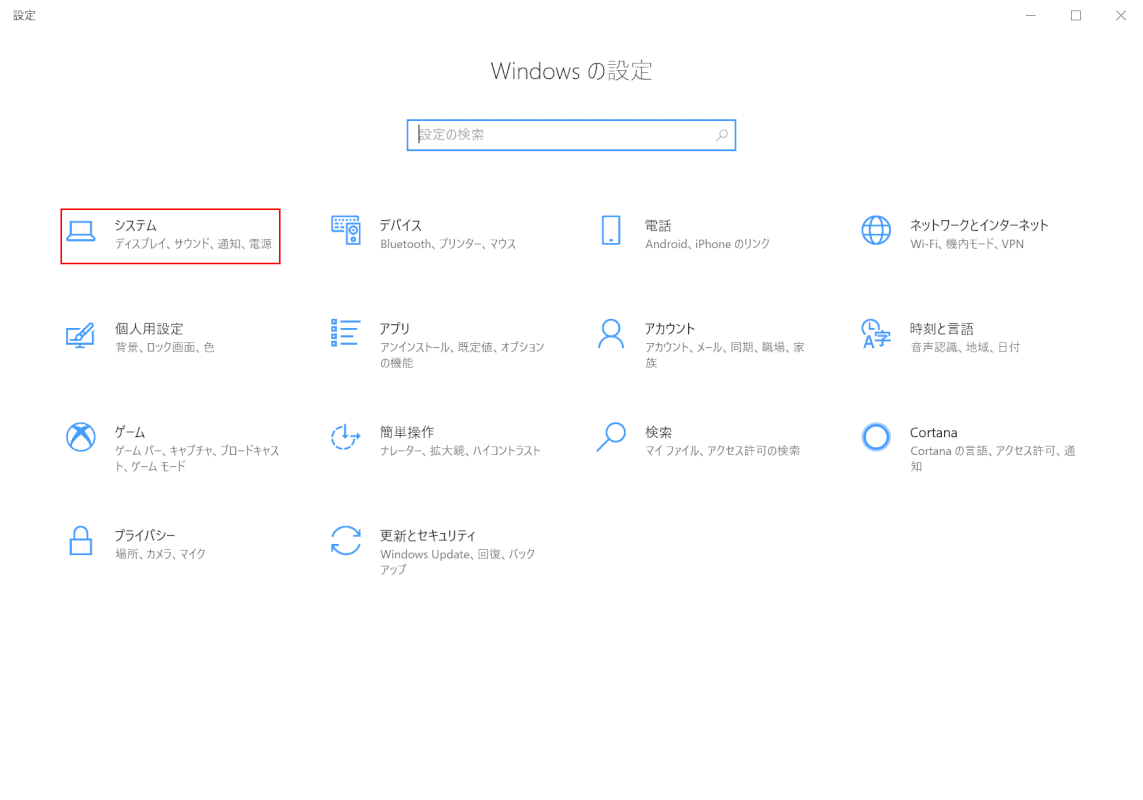Open the ネットワークとインターネット title
The width and height of the screenshot is (1143, 800).
pos(979,225)
